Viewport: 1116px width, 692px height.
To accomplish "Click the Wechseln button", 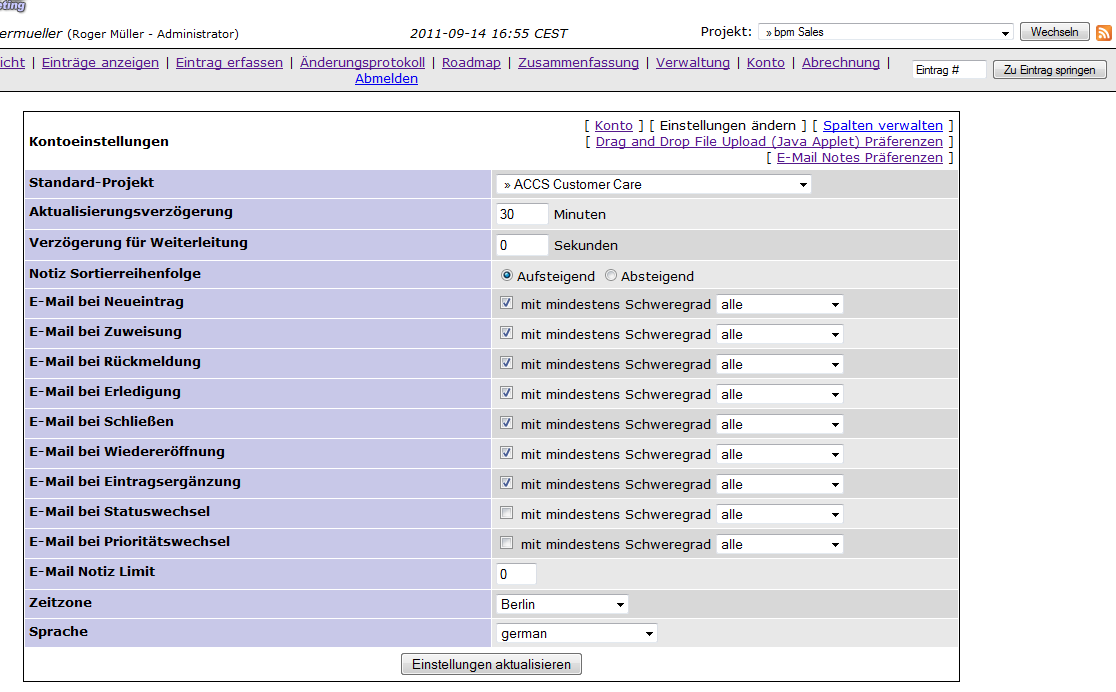I will (1055, 32).
